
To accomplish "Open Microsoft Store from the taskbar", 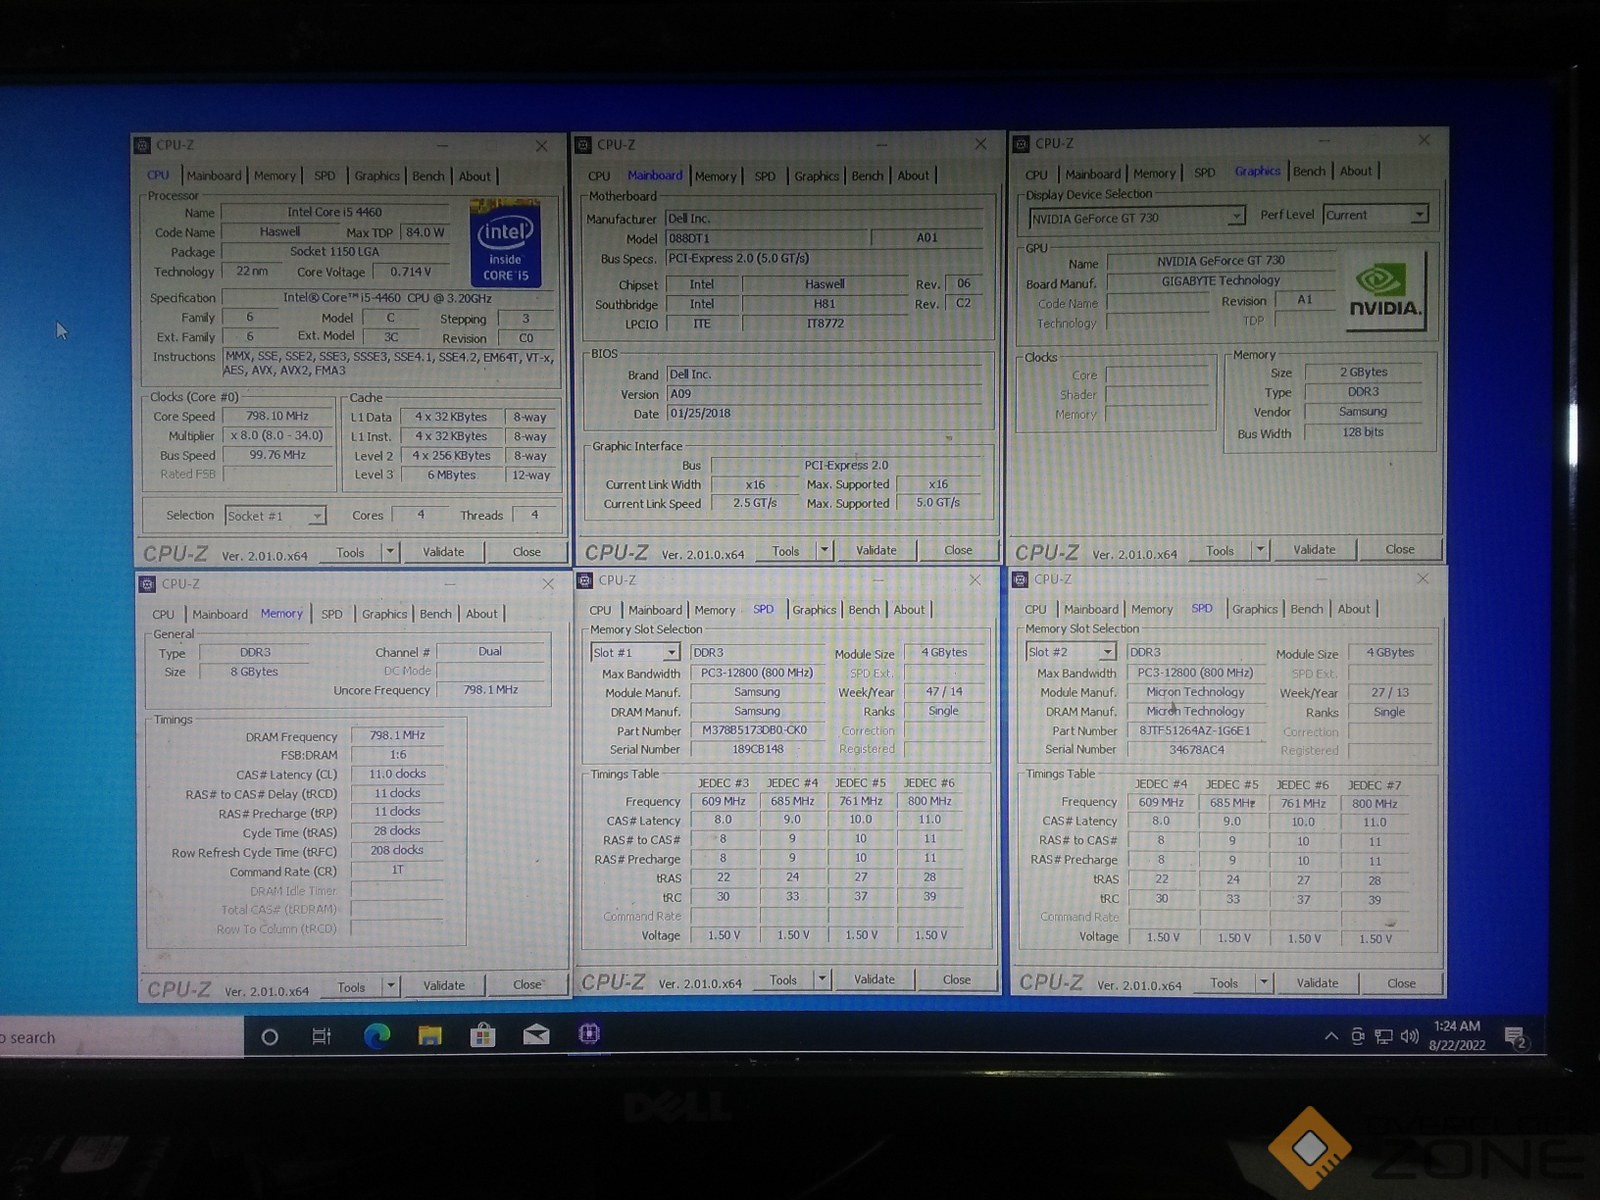I will click(483, 1036).
